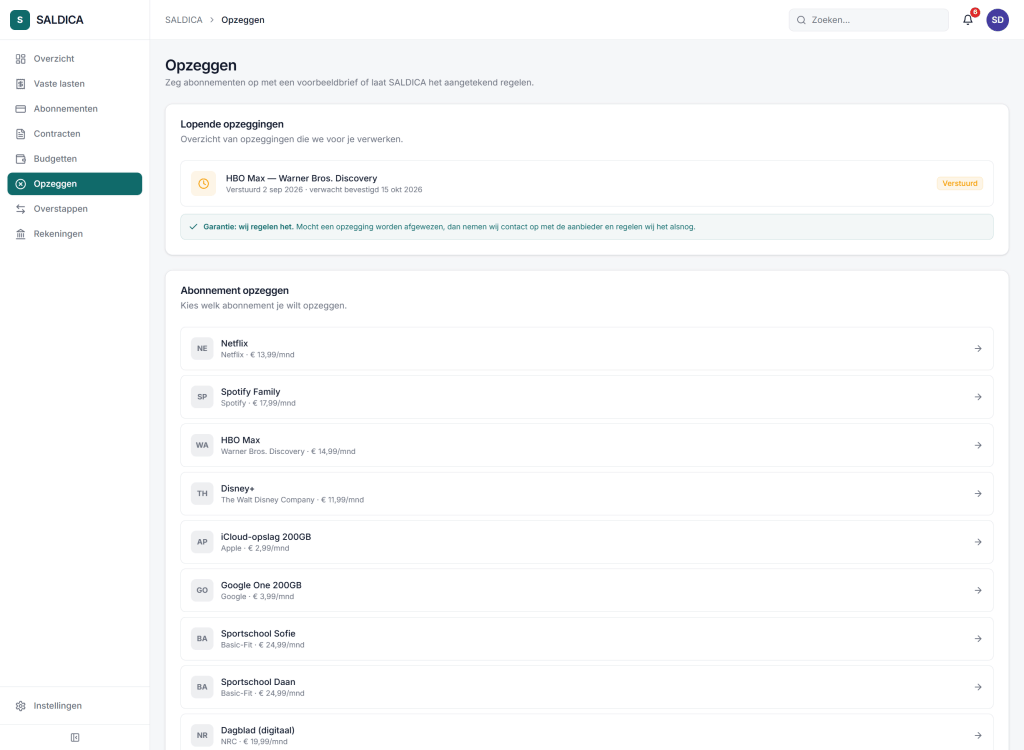Open Overzicht in the sidebar
1024x750 pixels.
(x=74, y=59)
